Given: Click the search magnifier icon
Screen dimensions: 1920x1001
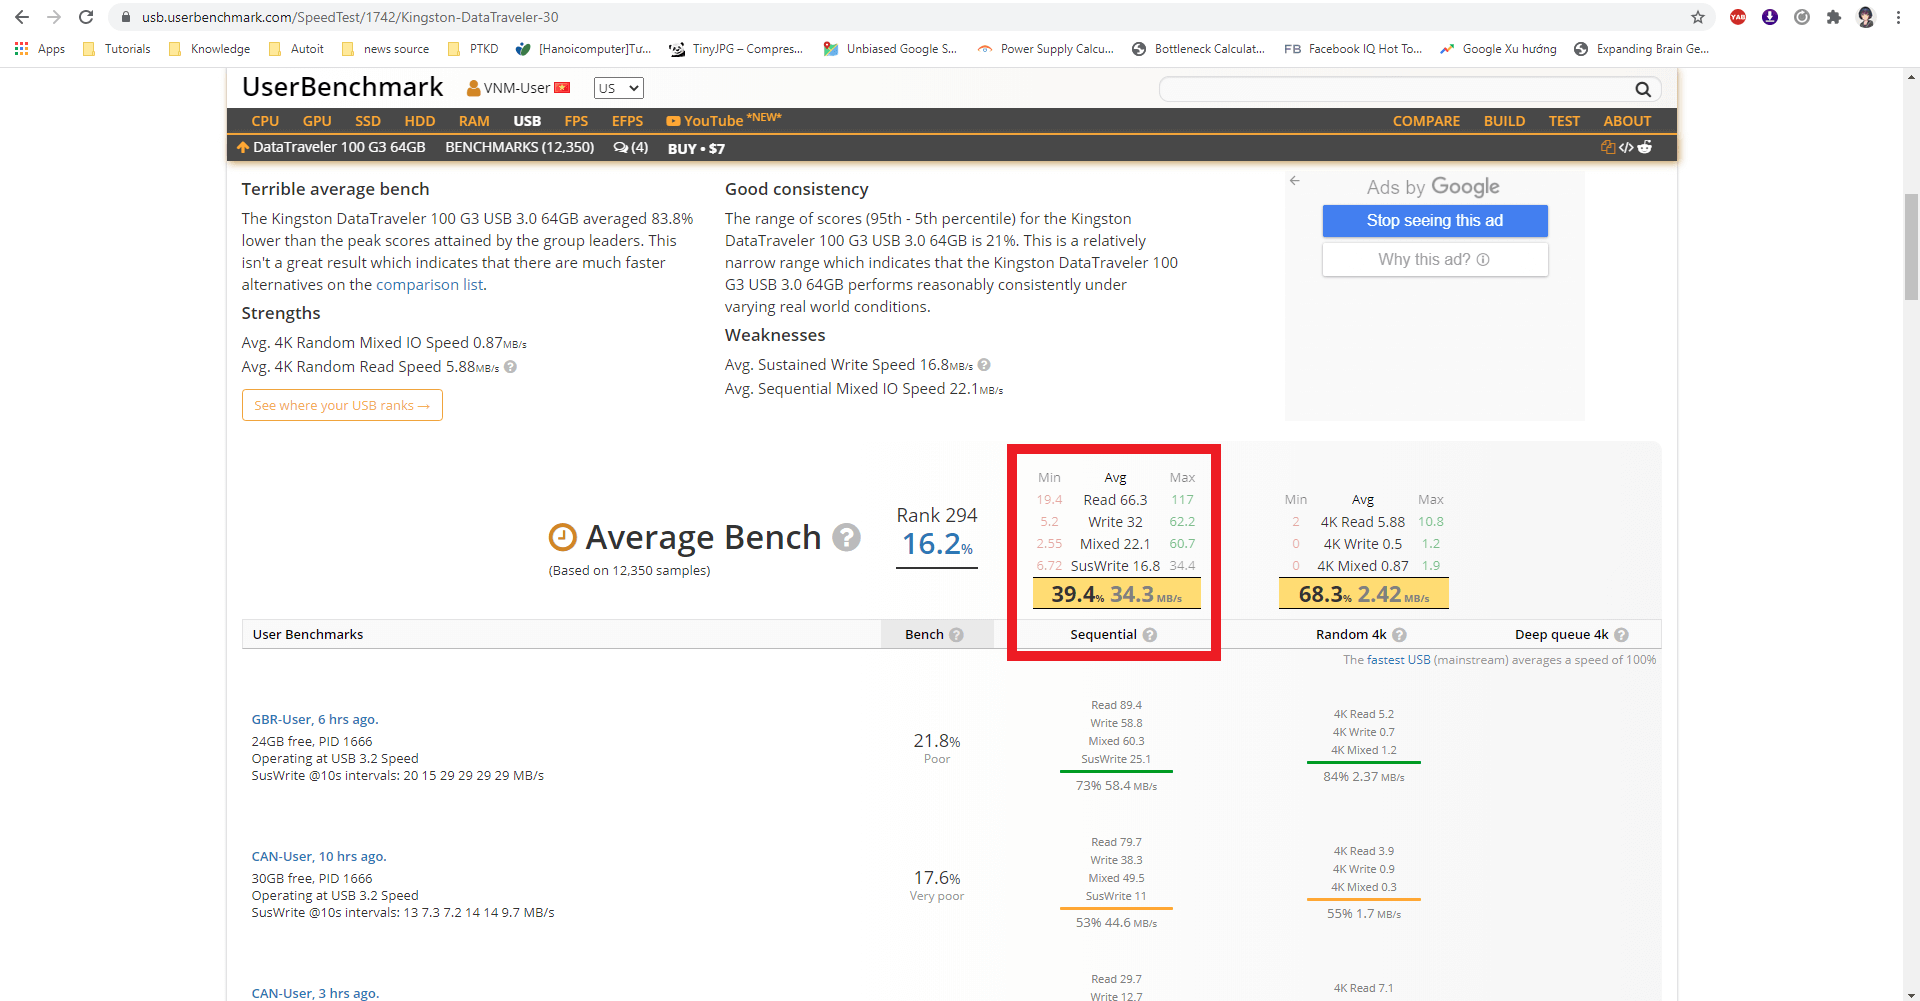Looking at the screenshot, I should (x=1642, y=89).
